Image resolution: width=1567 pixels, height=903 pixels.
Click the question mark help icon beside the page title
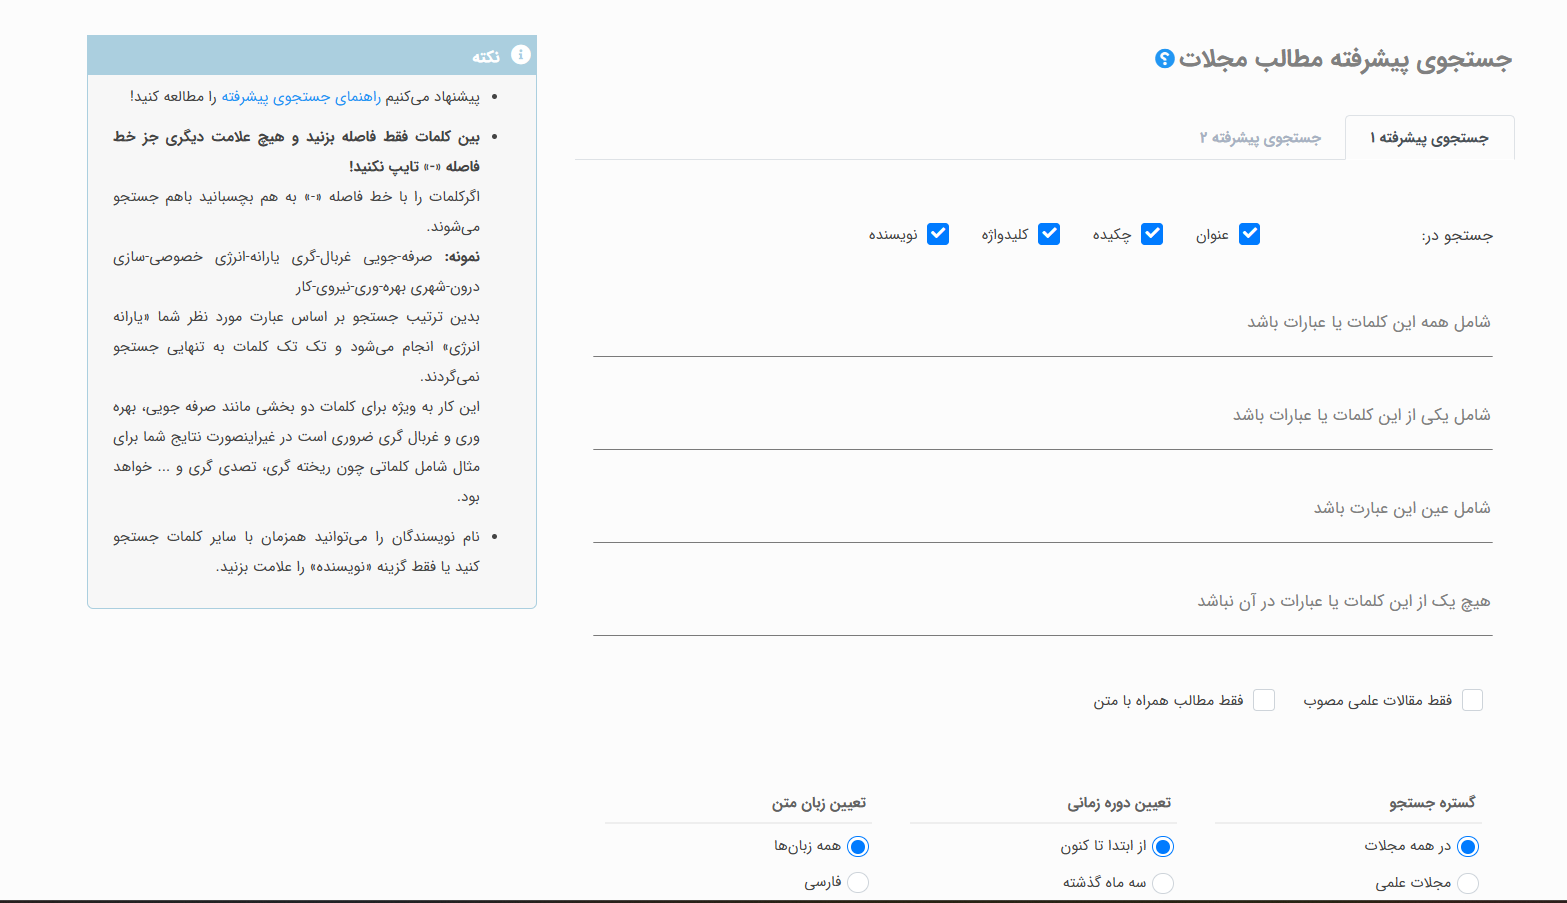tap(1161, 60)
